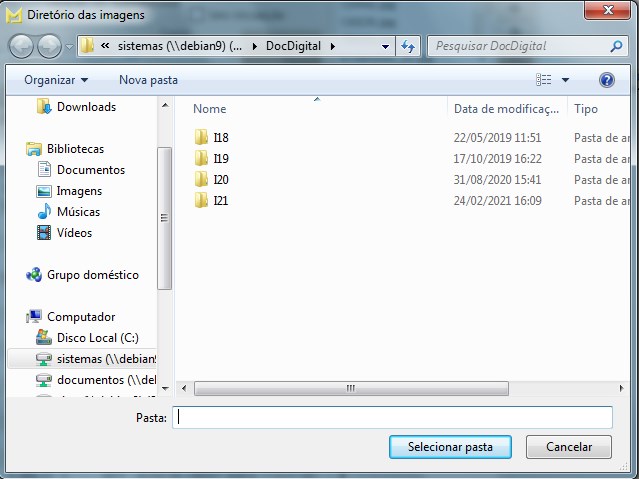Screen dimensions: 639x479
Task: Open the Músicas library
Action: [x=78, y=212]
